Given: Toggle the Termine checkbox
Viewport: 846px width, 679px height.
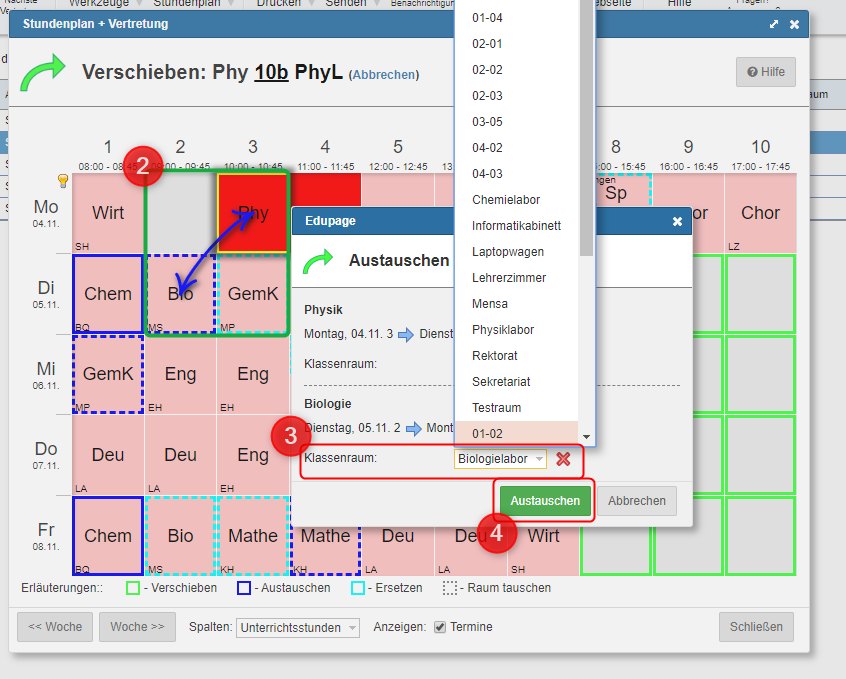Looking at the screenshot, I should (440, 627).
